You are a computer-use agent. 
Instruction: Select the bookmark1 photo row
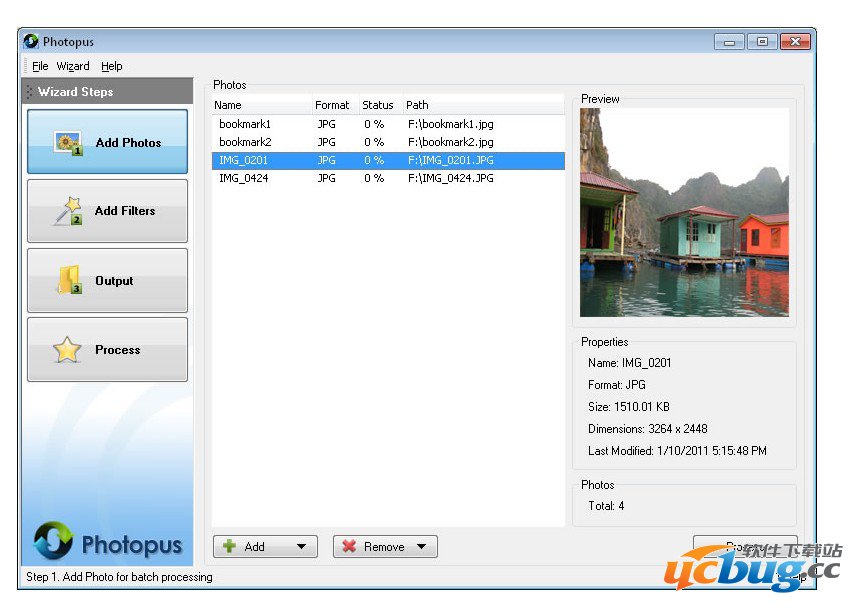pos(245,125)
